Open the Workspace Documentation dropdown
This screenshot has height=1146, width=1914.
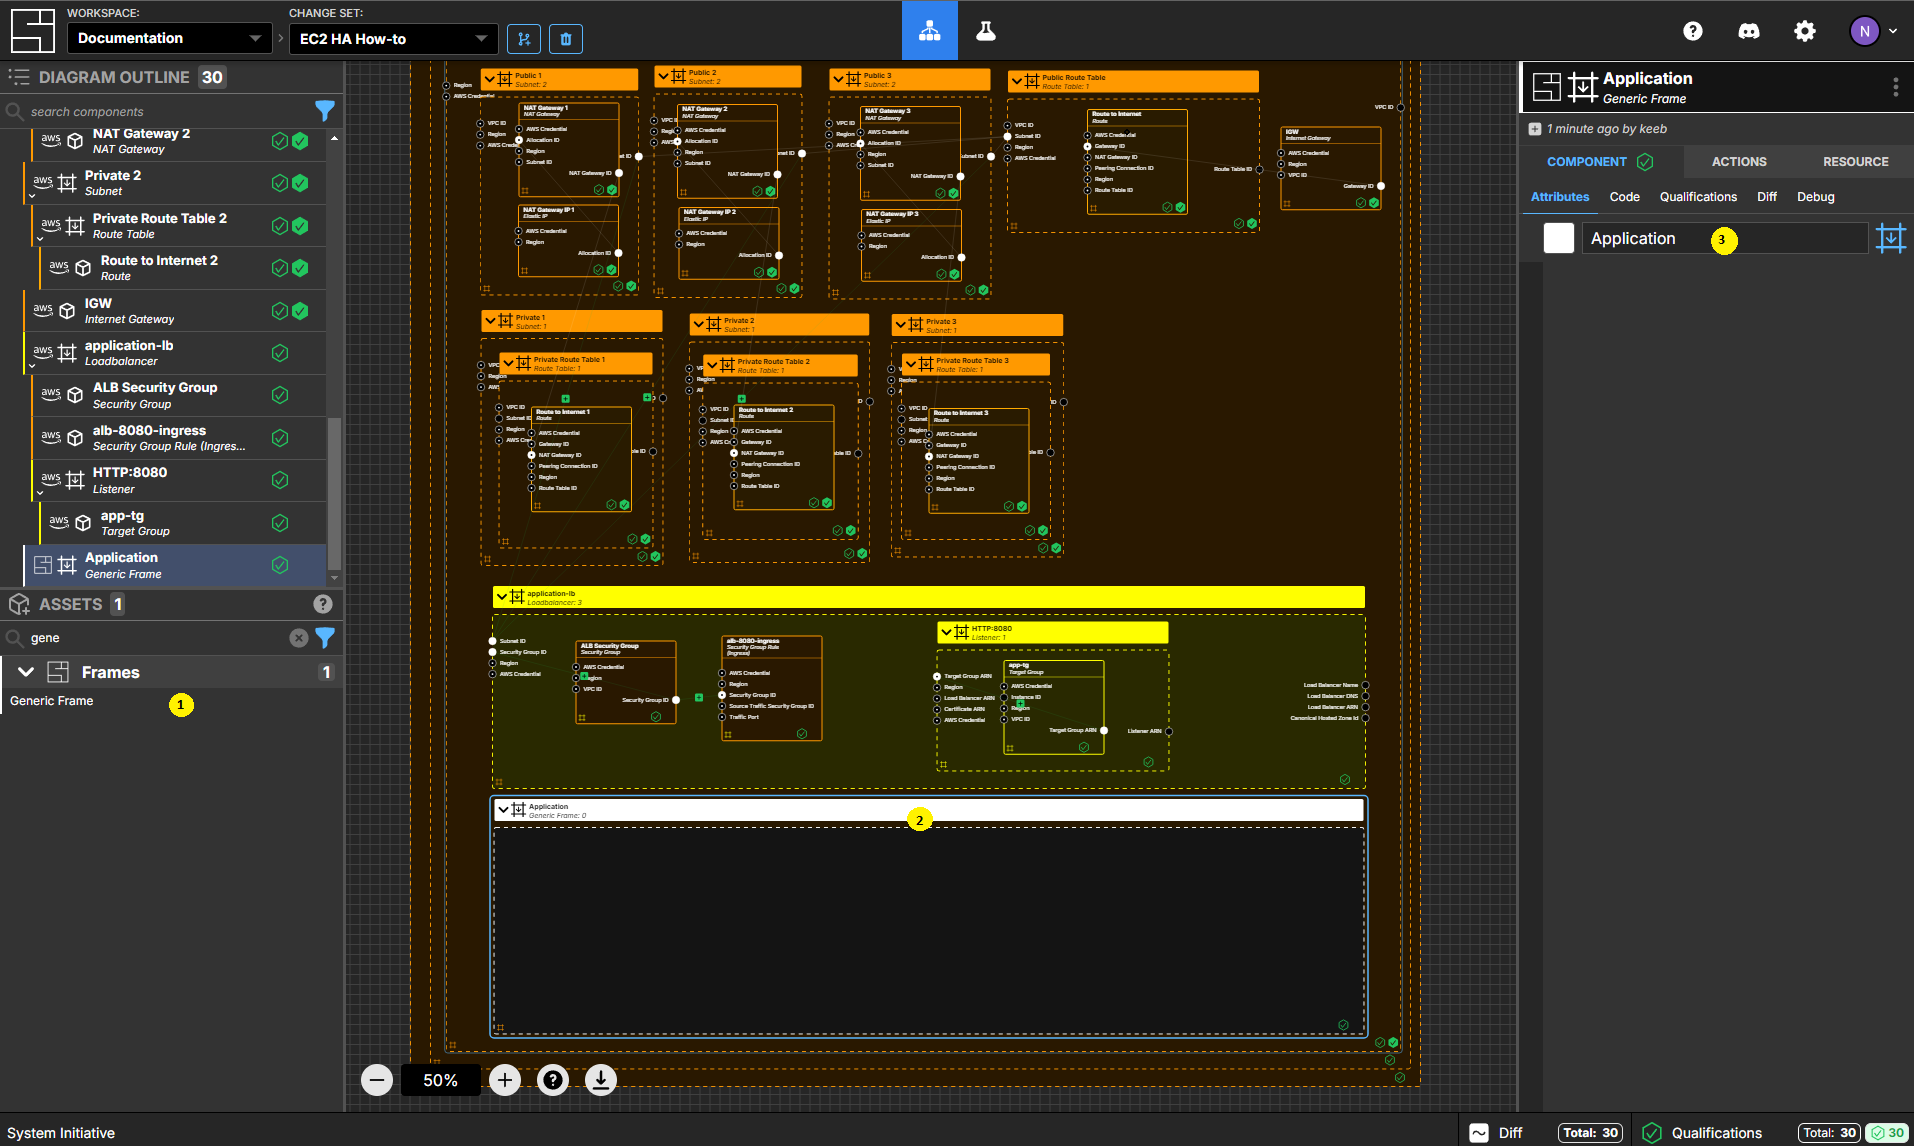[170, 38]
